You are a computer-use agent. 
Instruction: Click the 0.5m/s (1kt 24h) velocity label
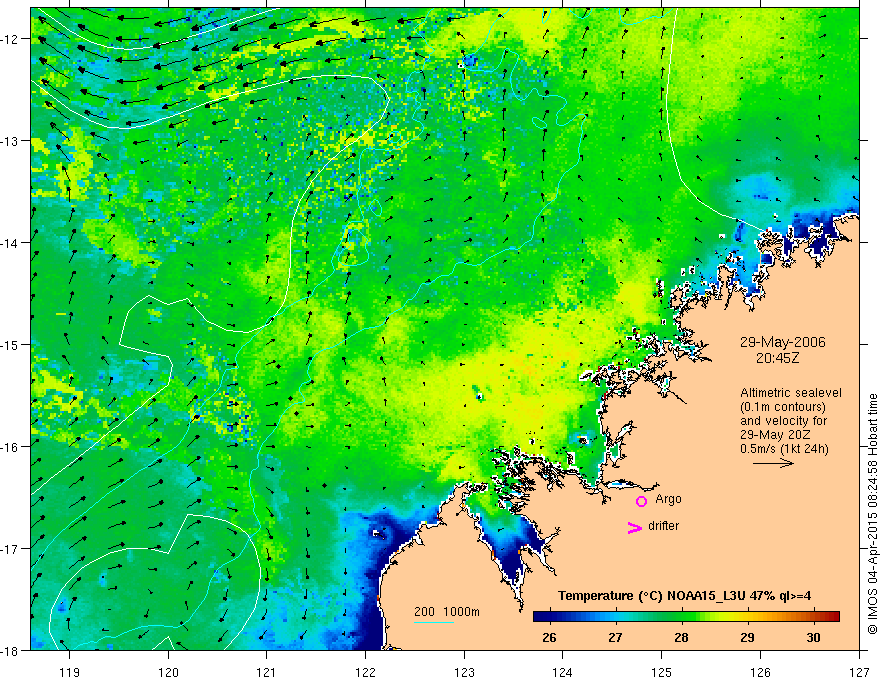[x=784, y=449]
